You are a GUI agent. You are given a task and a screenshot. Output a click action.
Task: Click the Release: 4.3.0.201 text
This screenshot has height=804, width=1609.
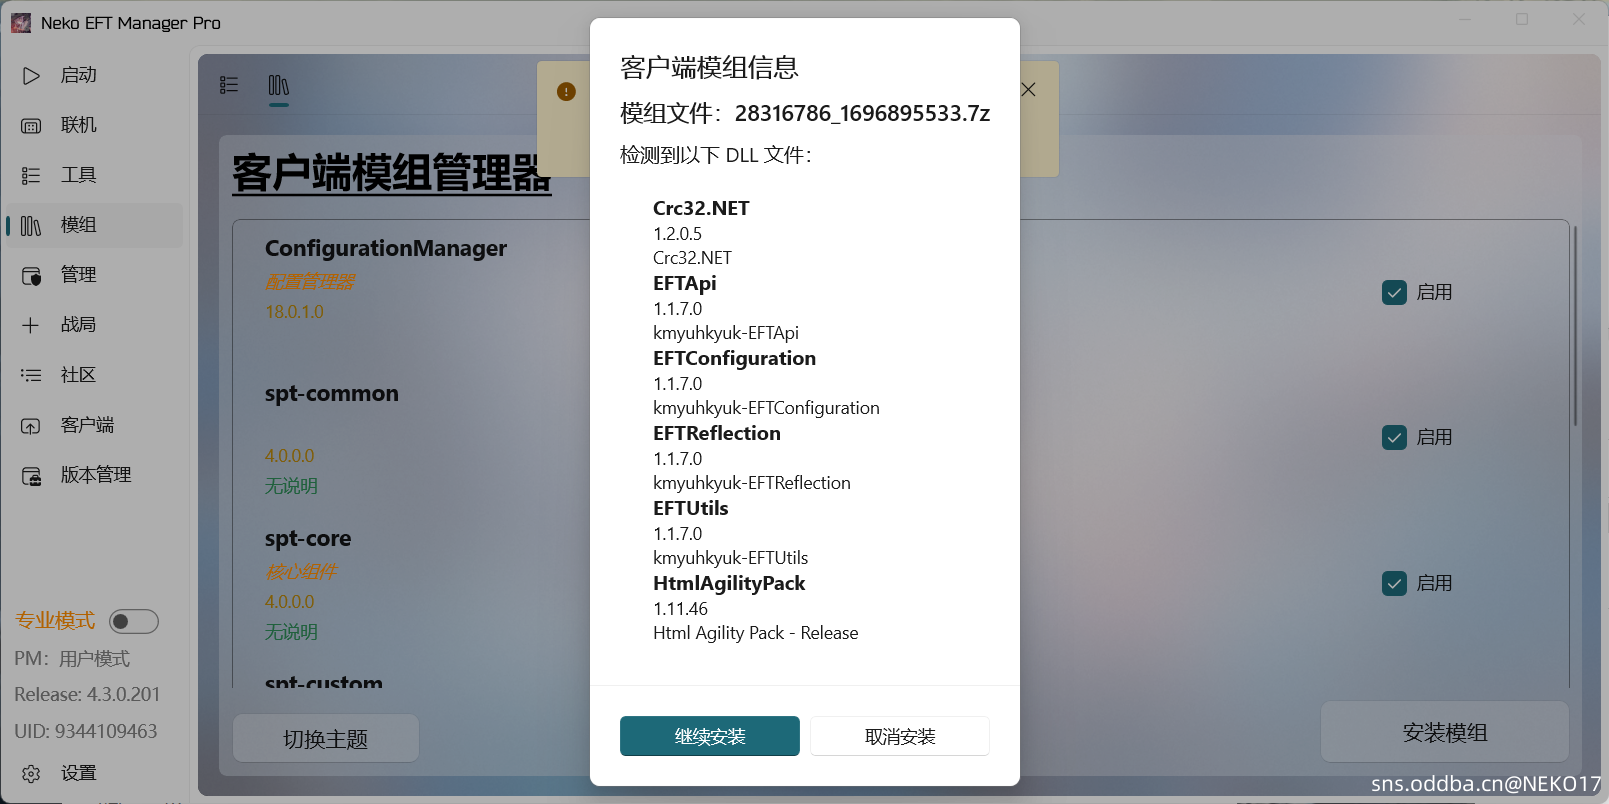87,694
